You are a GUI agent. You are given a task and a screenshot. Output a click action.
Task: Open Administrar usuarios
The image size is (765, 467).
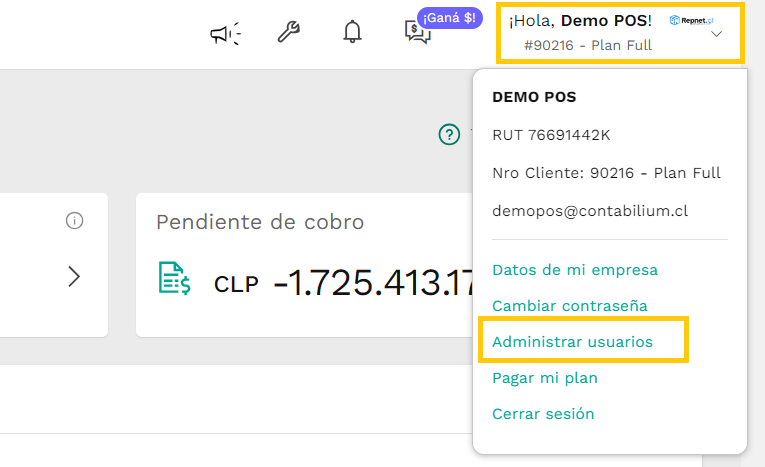tap(572, 342)
